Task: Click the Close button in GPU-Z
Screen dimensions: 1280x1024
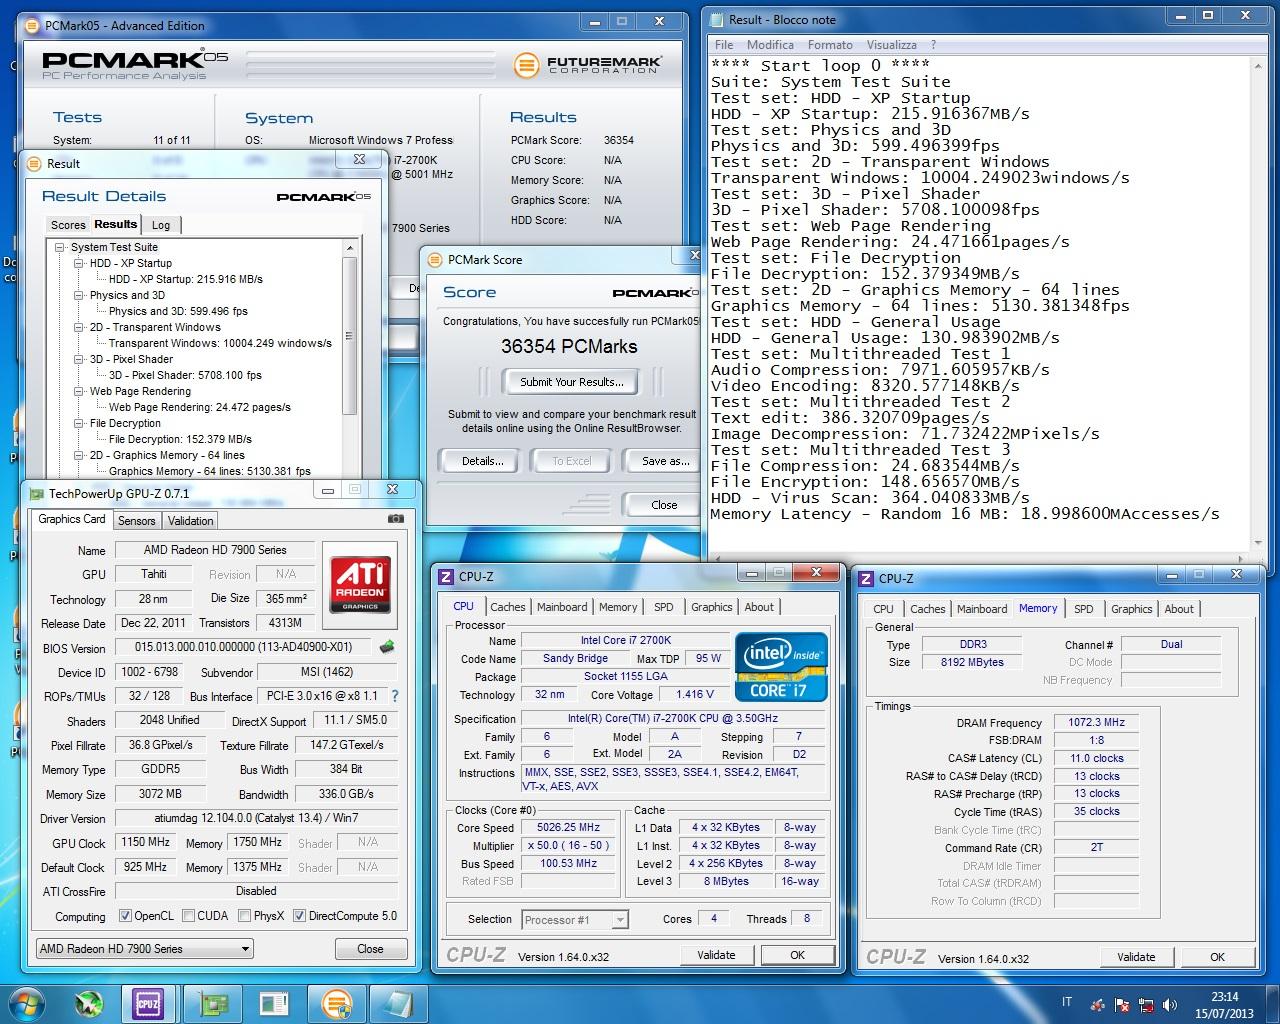Action: pyautogui.click(x=370, y=949)
